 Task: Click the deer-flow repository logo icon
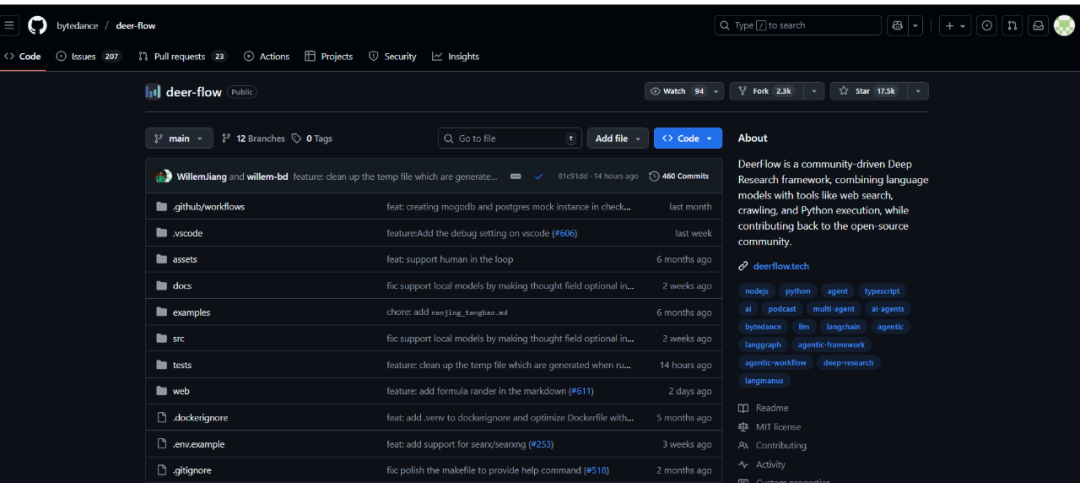153,92
